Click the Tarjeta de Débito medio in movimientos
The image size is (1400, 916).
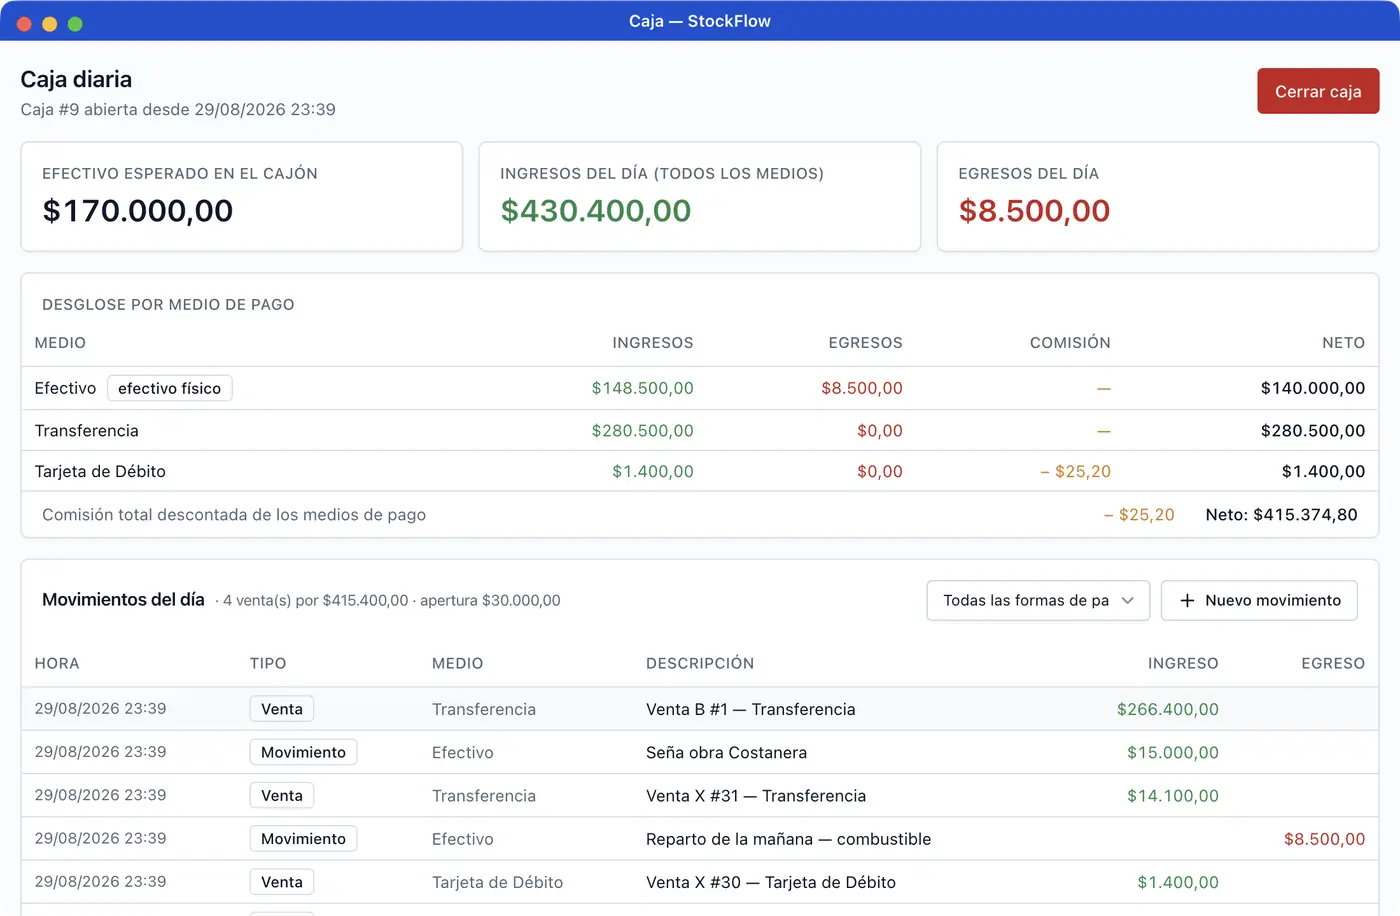pyautogui.click(x=497, y=882)
